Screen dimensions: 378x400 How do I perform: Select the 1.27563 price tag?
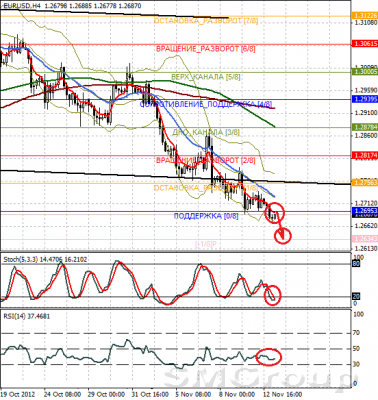tap(365, 183)
